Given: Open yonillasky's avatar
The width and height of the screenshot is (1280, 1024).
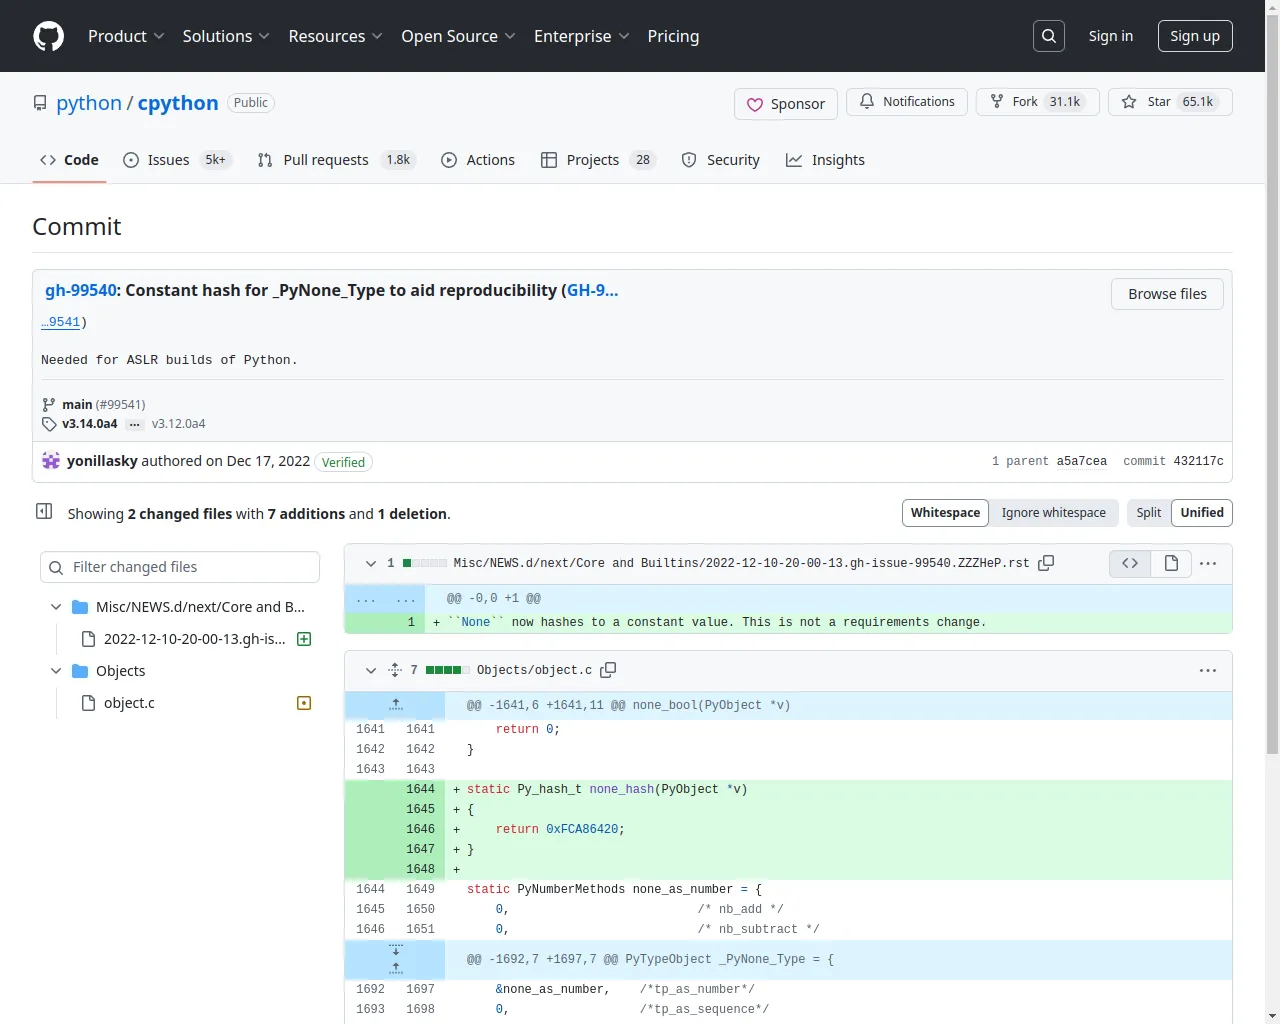Looking at the screenshot, I should [x=51, y=461].
